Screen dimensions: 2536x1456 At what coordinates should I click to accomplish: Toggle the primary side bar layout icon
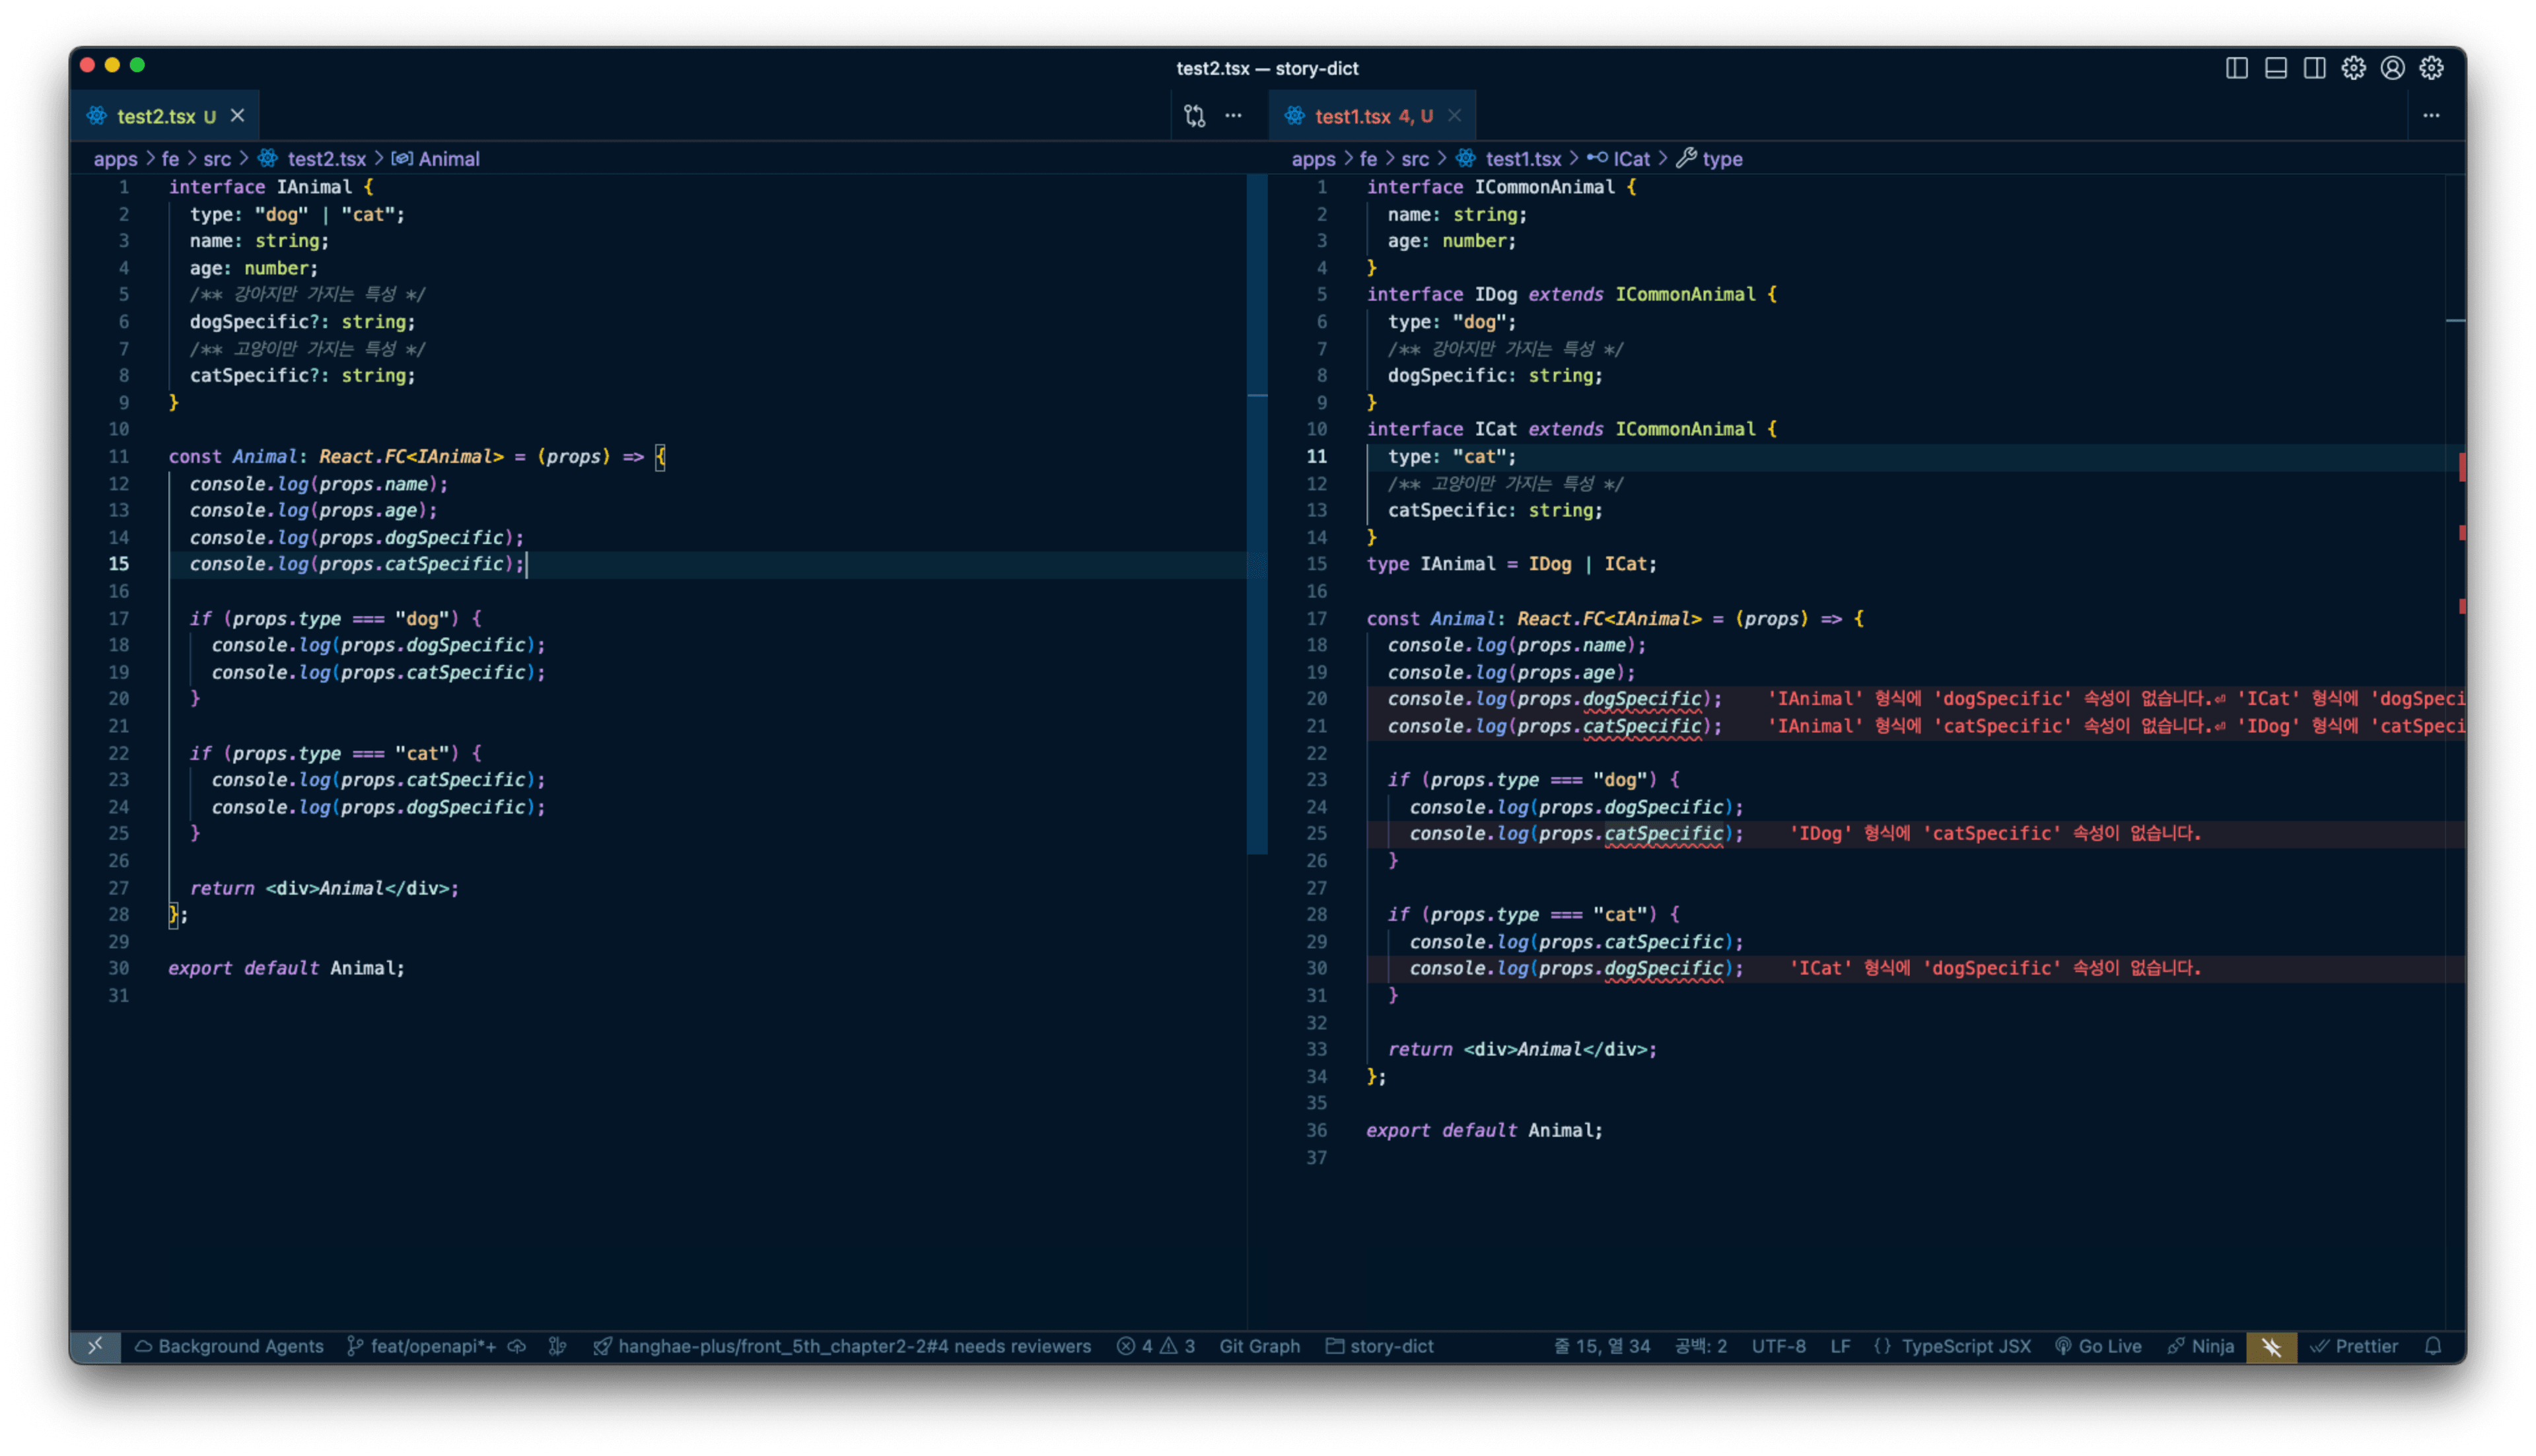point(2237,68)
